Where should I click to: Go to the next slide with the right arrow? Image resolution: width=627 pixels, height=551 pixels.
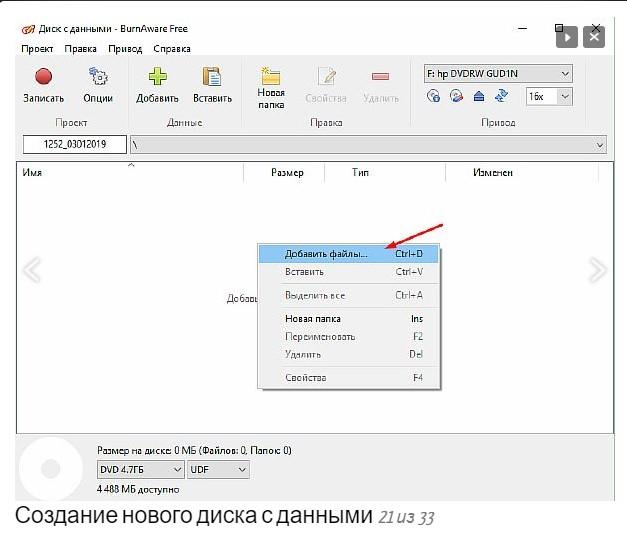[x=598, y=270]
